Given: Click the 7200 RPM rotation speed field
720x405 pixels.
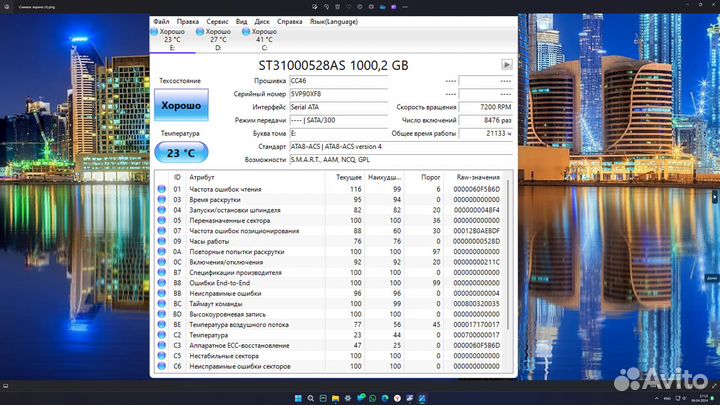Looking at the screenshot, I should coord(486,107).
